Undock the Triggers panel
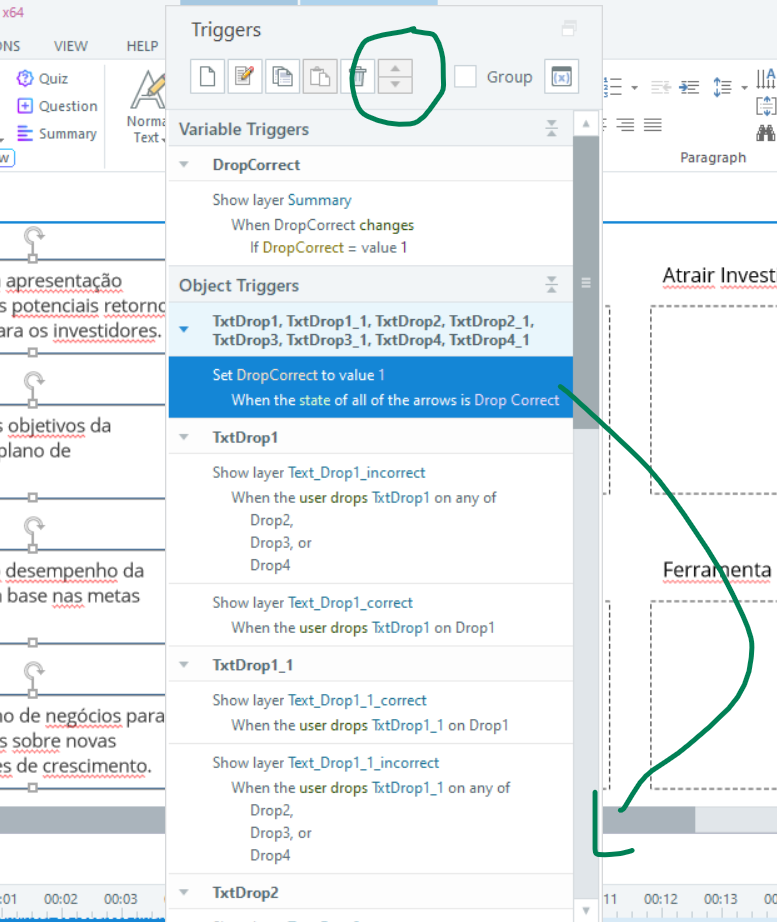The width and height of the screenshot is (777, 922). coord(569,29)
